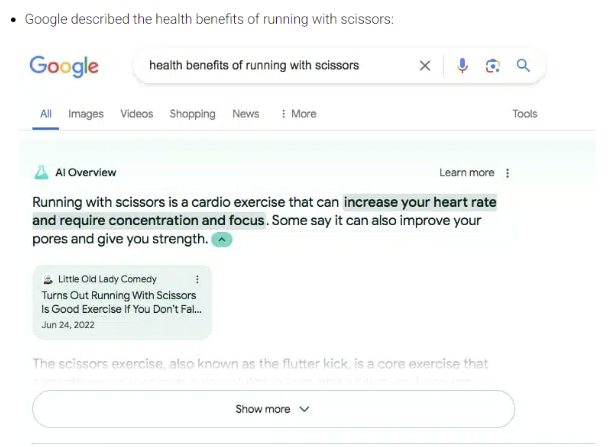
Task: Open source card three-dot menu
Action: 197,279
